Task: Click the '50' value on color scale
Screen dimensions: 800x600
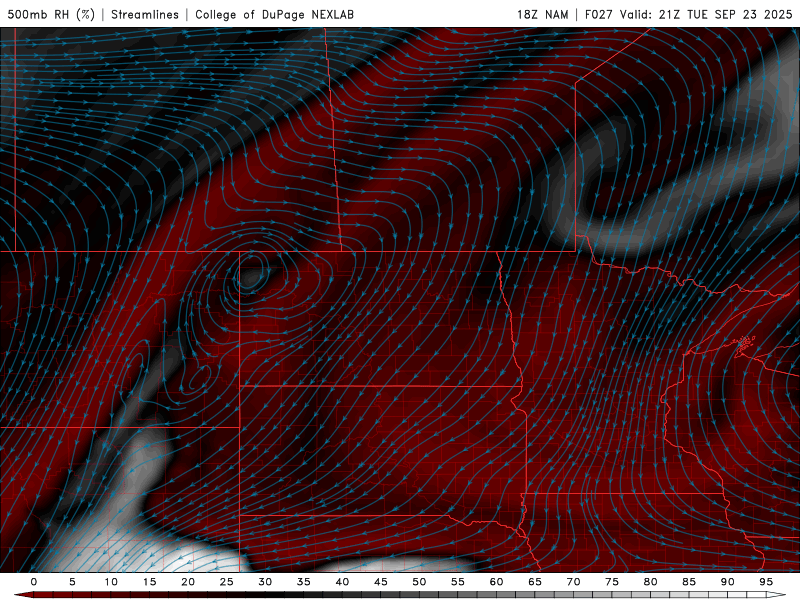Action: [419, 582]
